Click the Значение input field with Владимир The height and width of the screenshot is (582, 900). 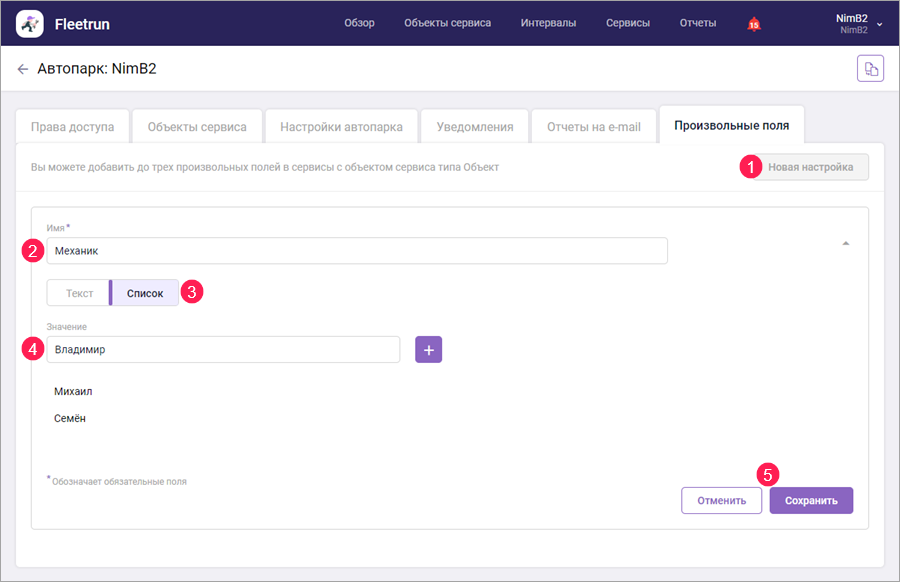(223, 350)
